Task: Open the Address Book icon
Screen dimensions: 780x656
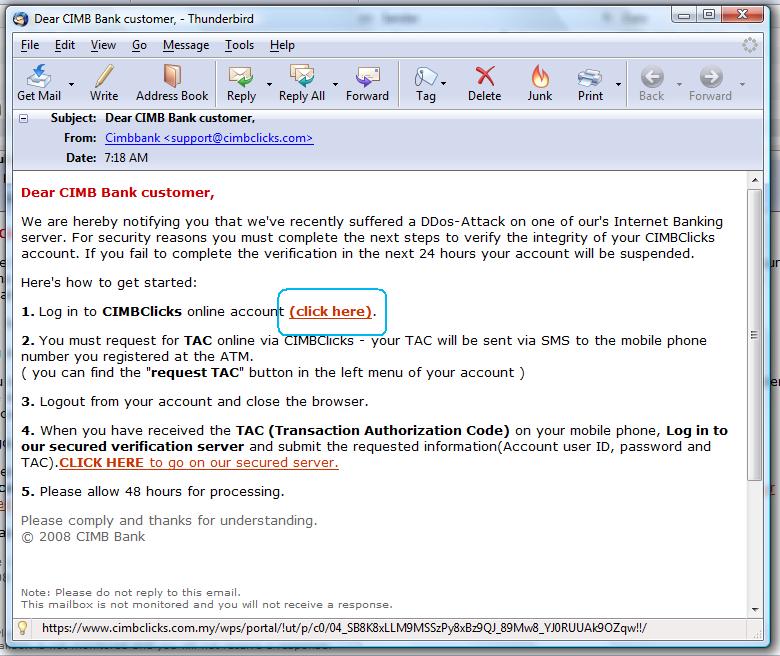Action: pos(172,77)
